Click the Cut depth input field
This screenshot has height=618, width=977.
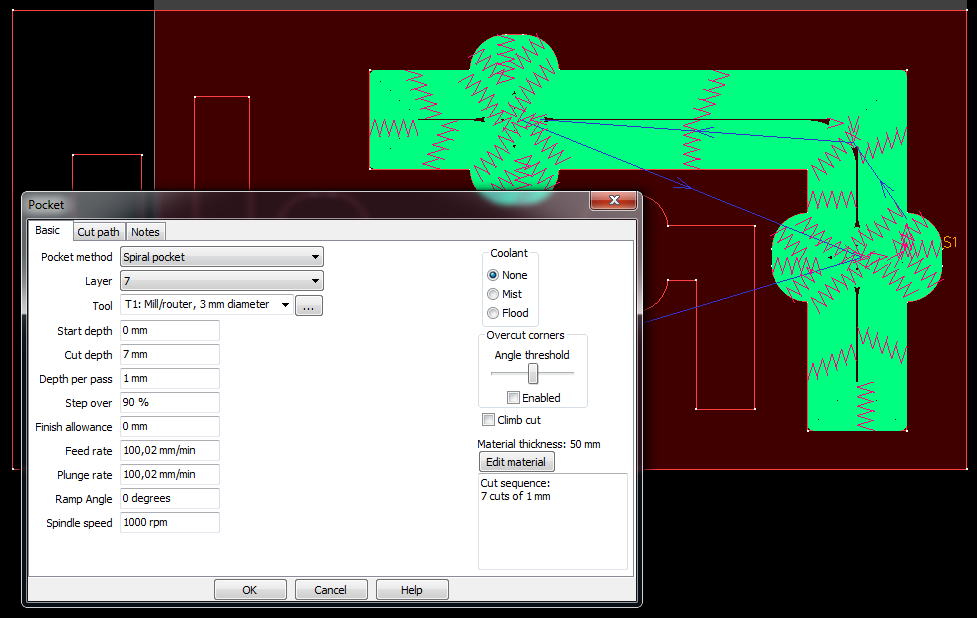169,355
